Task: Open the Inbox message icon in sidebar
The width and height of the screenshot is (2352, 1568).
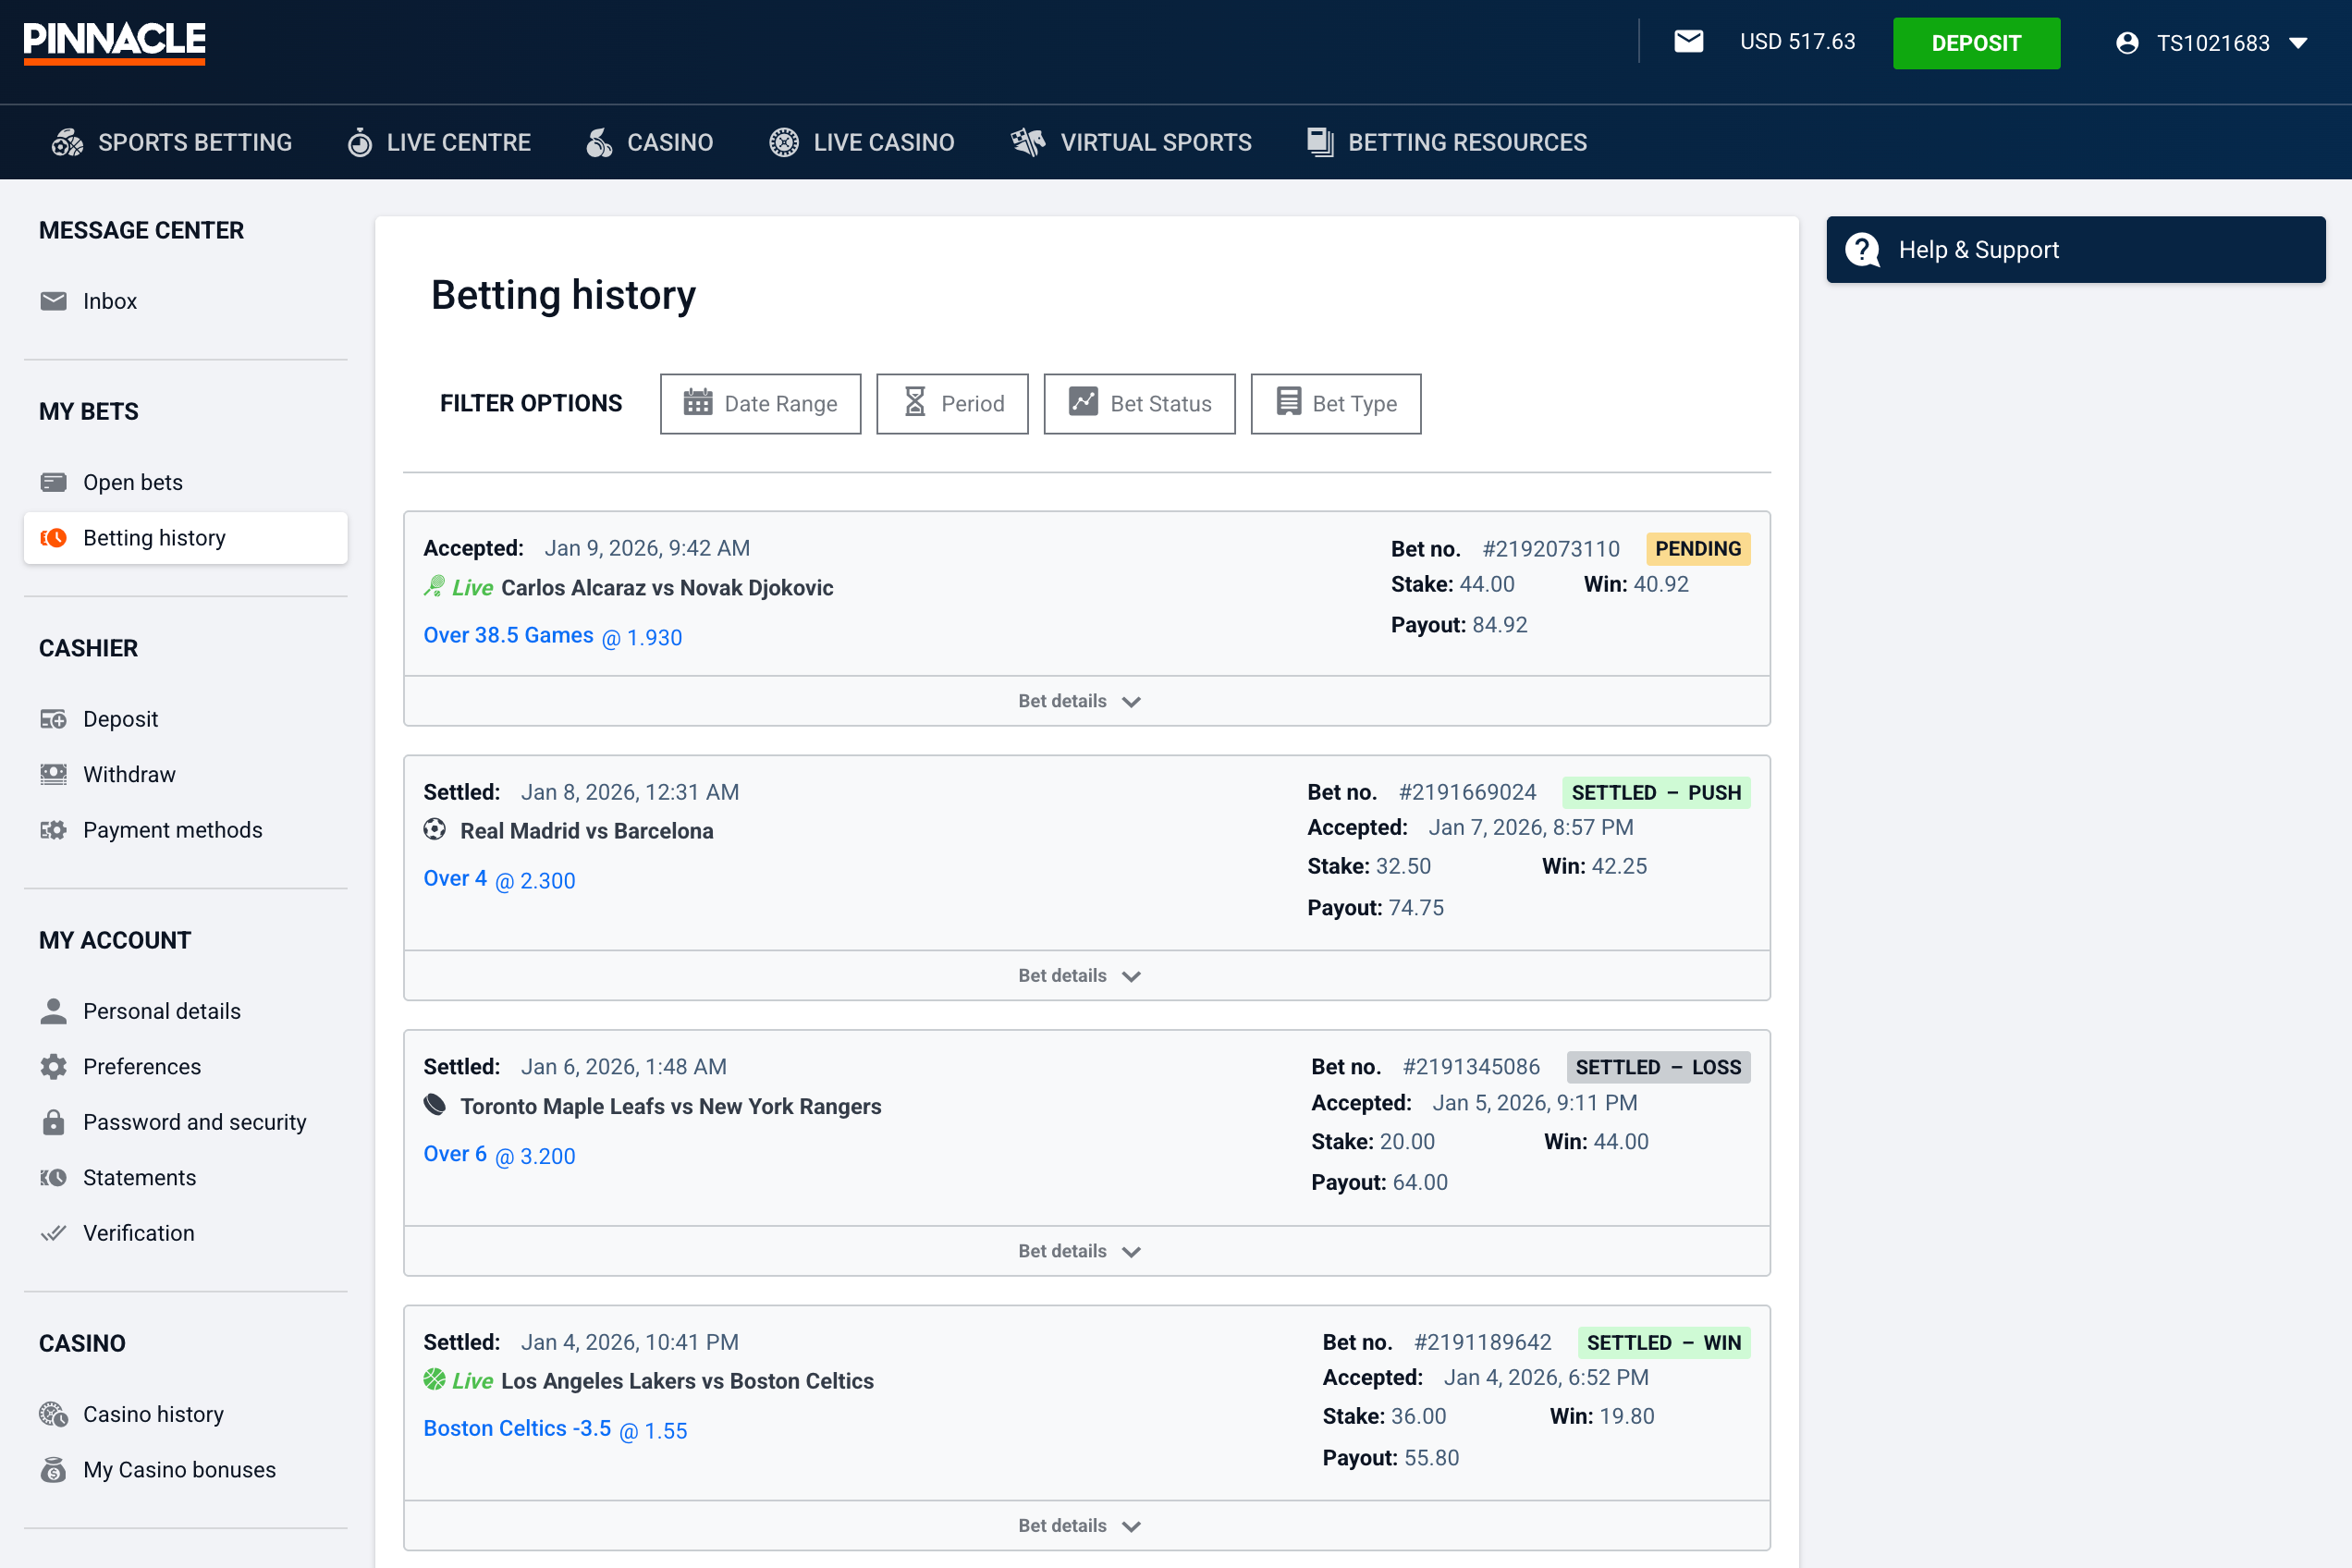Action: [53, 300]
